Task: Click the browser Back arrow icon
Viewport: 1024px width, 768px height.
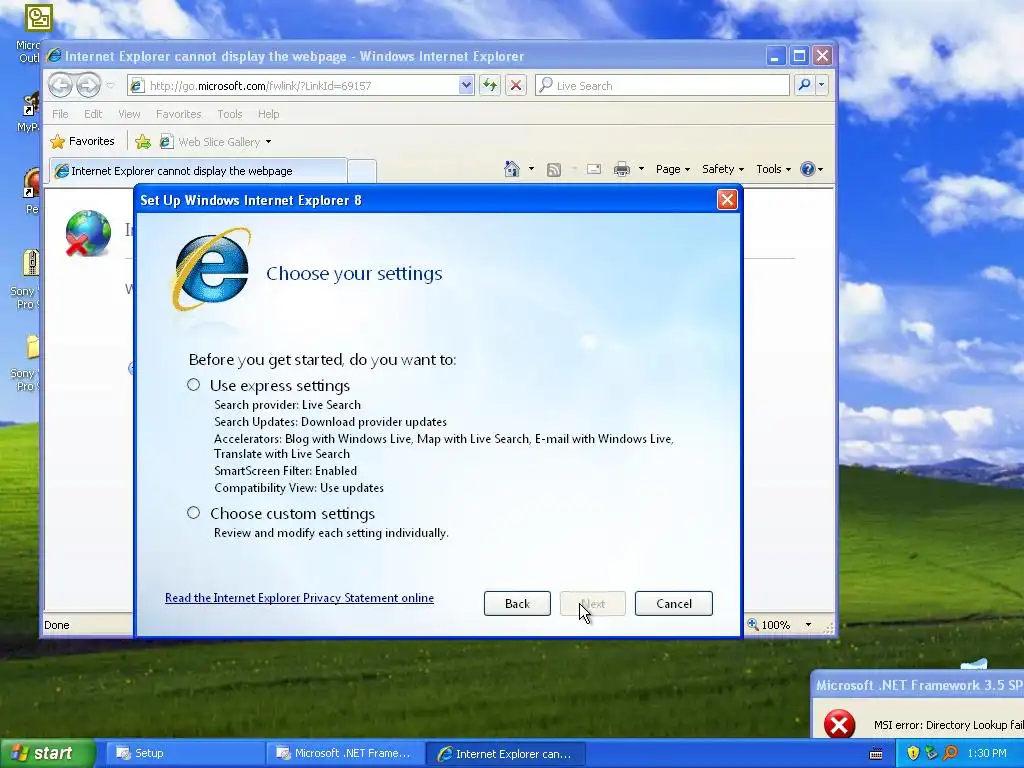Action: [60, 85]
